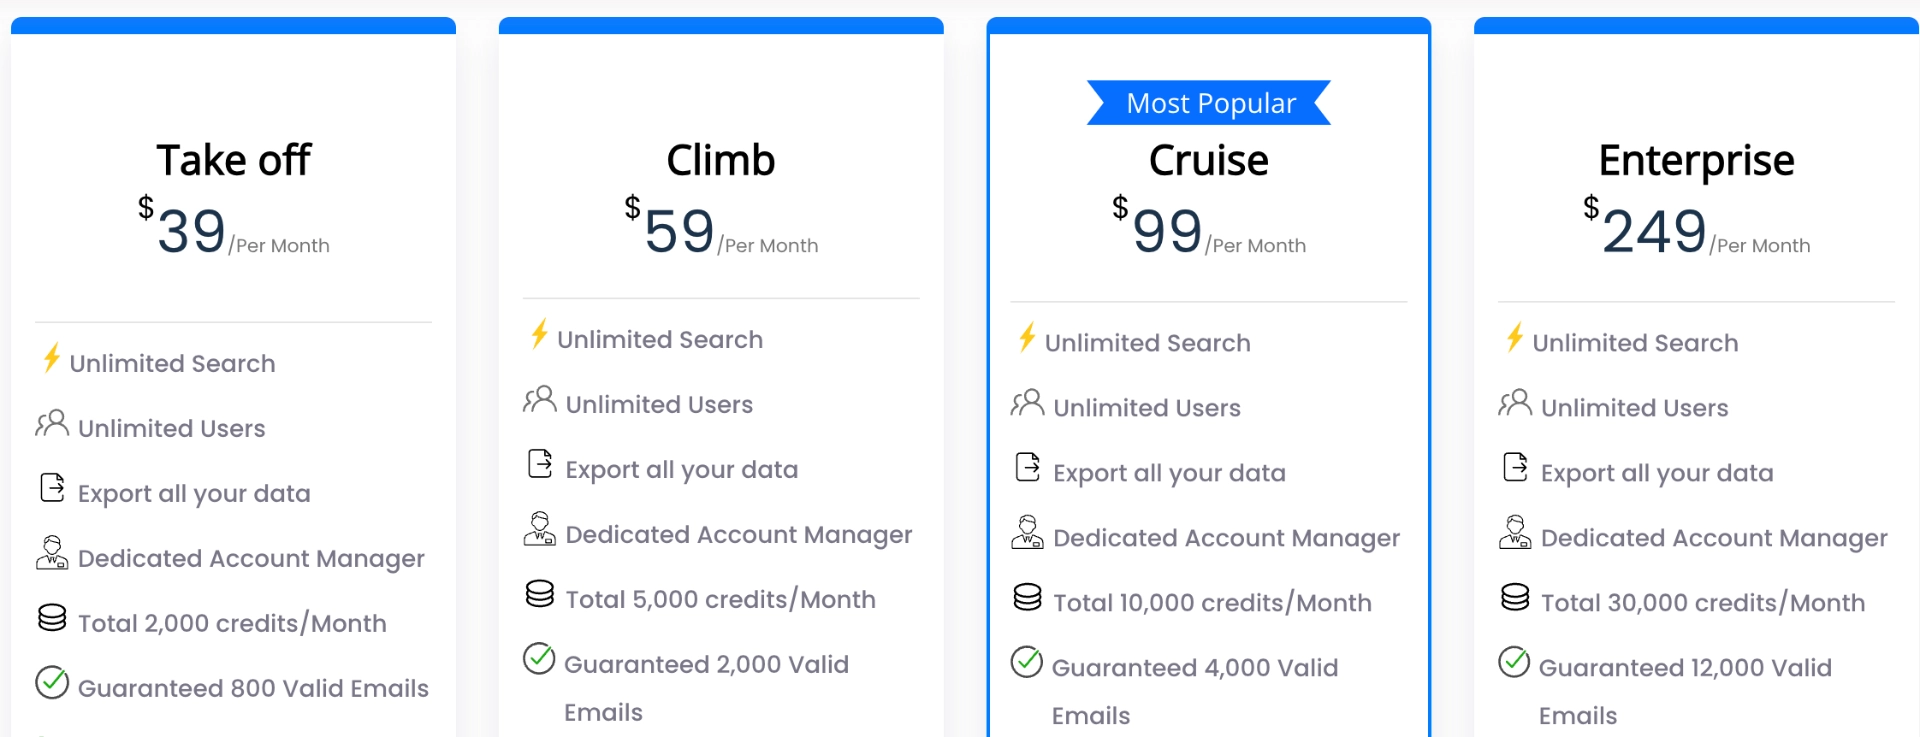Select the Cruise plan title
The height and width of the screenshot is (737, 1920).
point(1209,158)
